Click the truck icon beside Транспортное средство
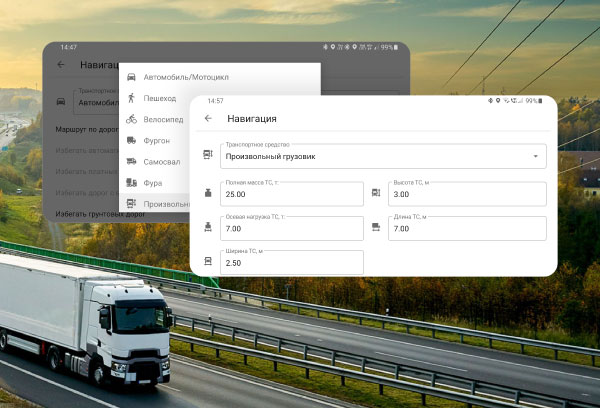This screenshot has height=408, width=600. [208, 155]
